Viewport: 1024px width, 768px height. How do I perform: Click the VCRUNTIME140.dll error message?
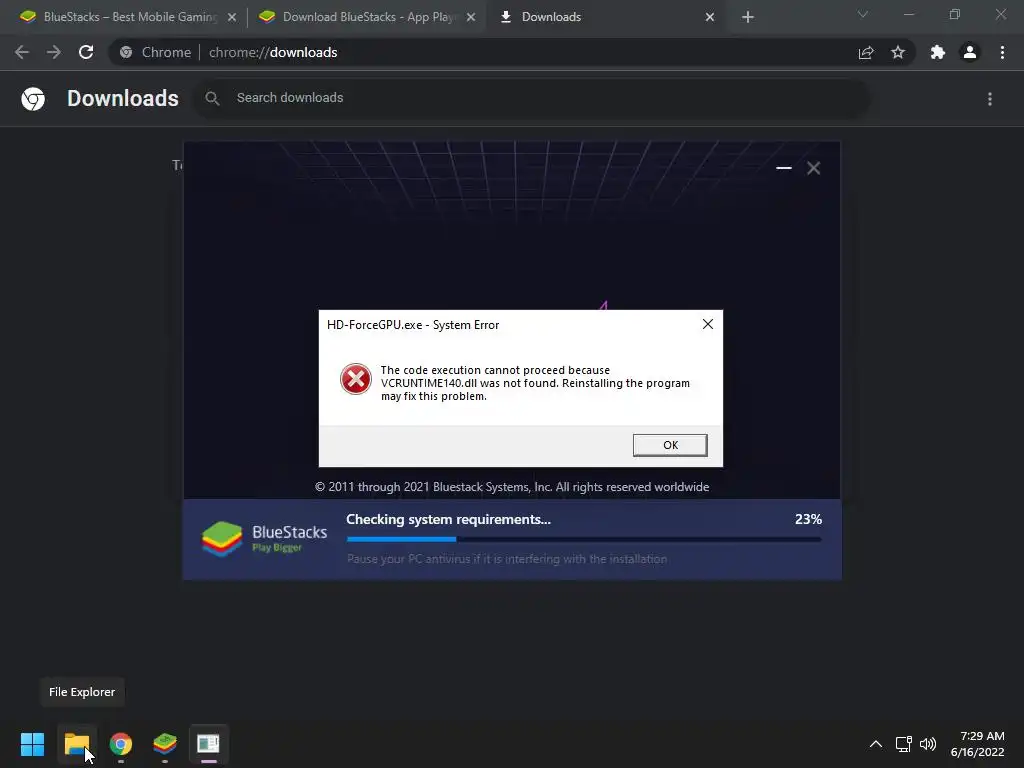point(535,383)
